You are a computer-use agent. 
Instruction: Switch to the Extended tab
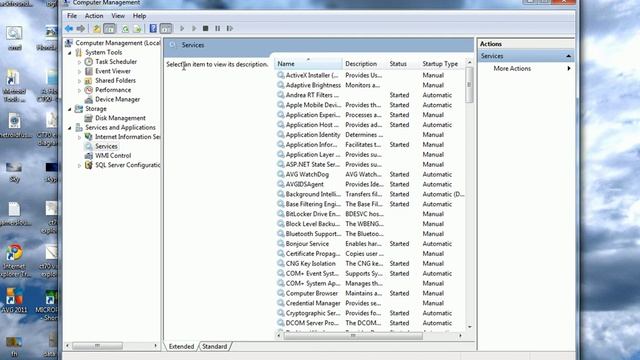(x=181, y=346)
